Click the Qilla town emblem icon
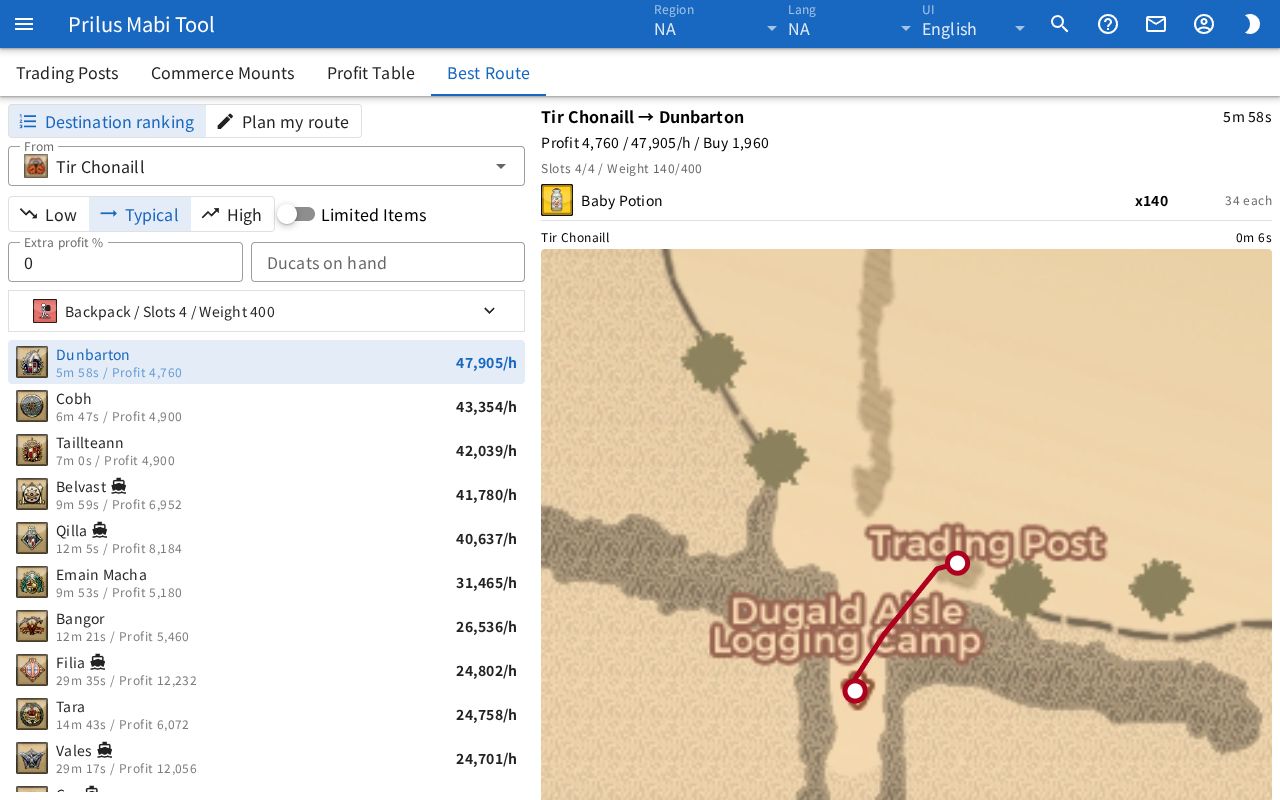Image resolution: width=1280 pixels, height=800 pixels. (32, 538)
